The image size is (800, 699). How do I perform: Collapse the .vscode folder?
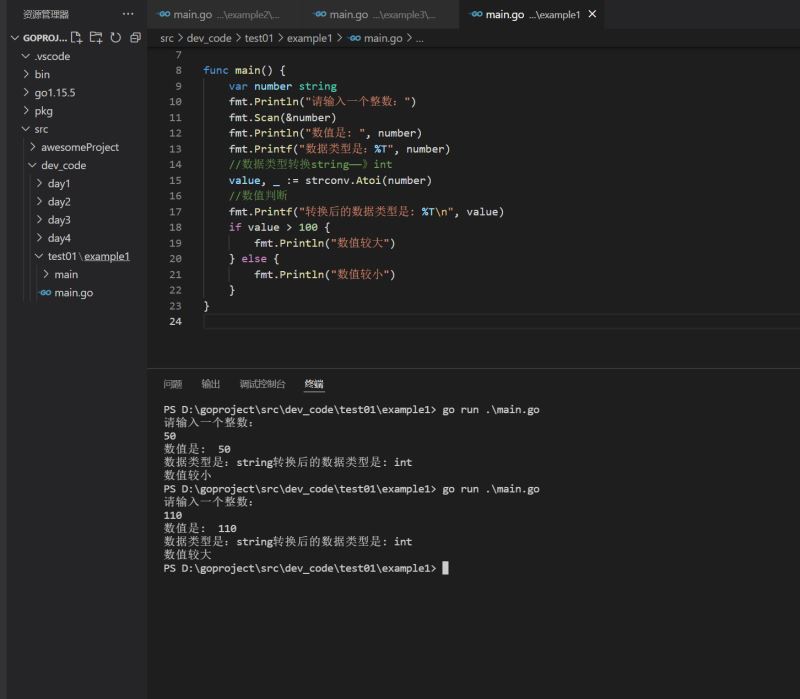(26, 56)
